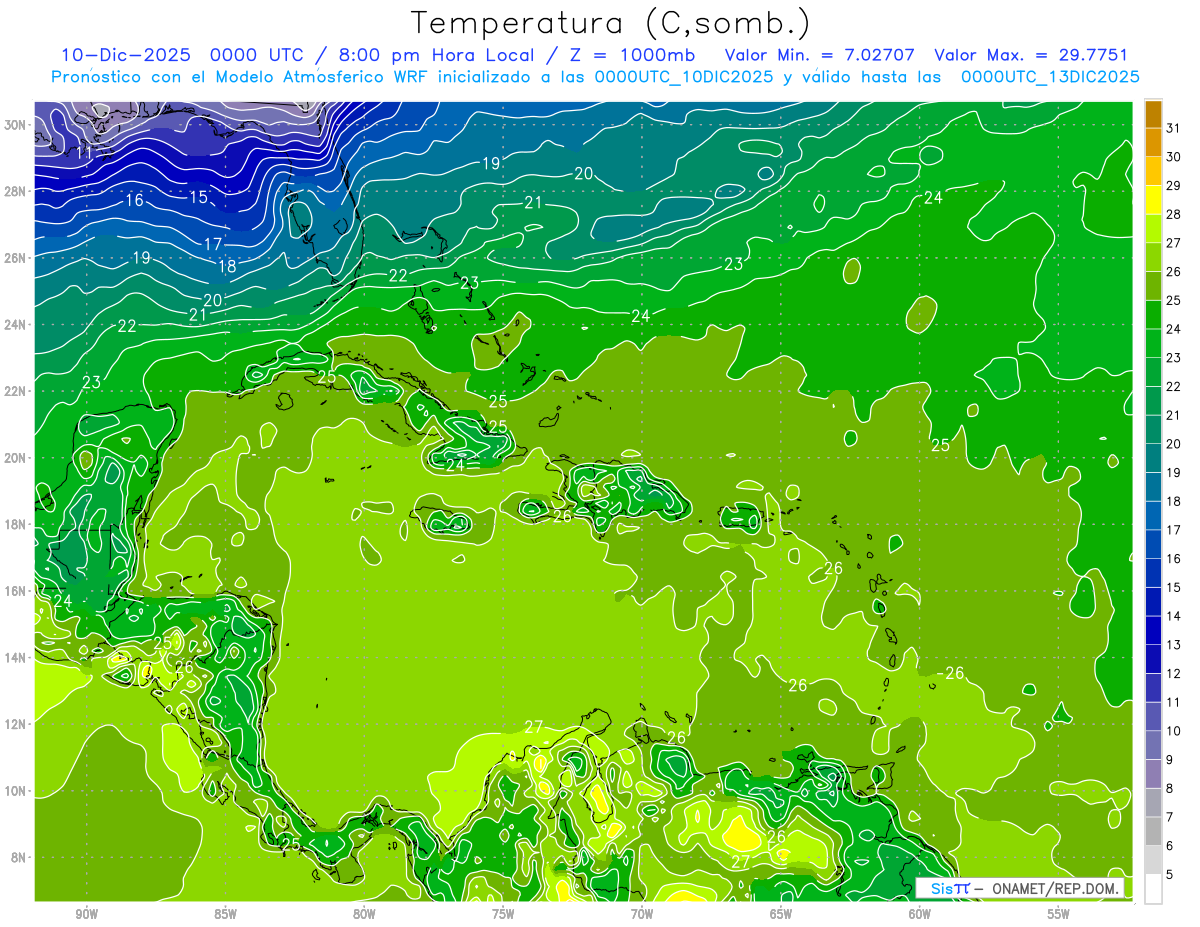The height and width of the screenshot is (927, 1200).
Task: Click legend scale value 13
Action: (1174, 645)
